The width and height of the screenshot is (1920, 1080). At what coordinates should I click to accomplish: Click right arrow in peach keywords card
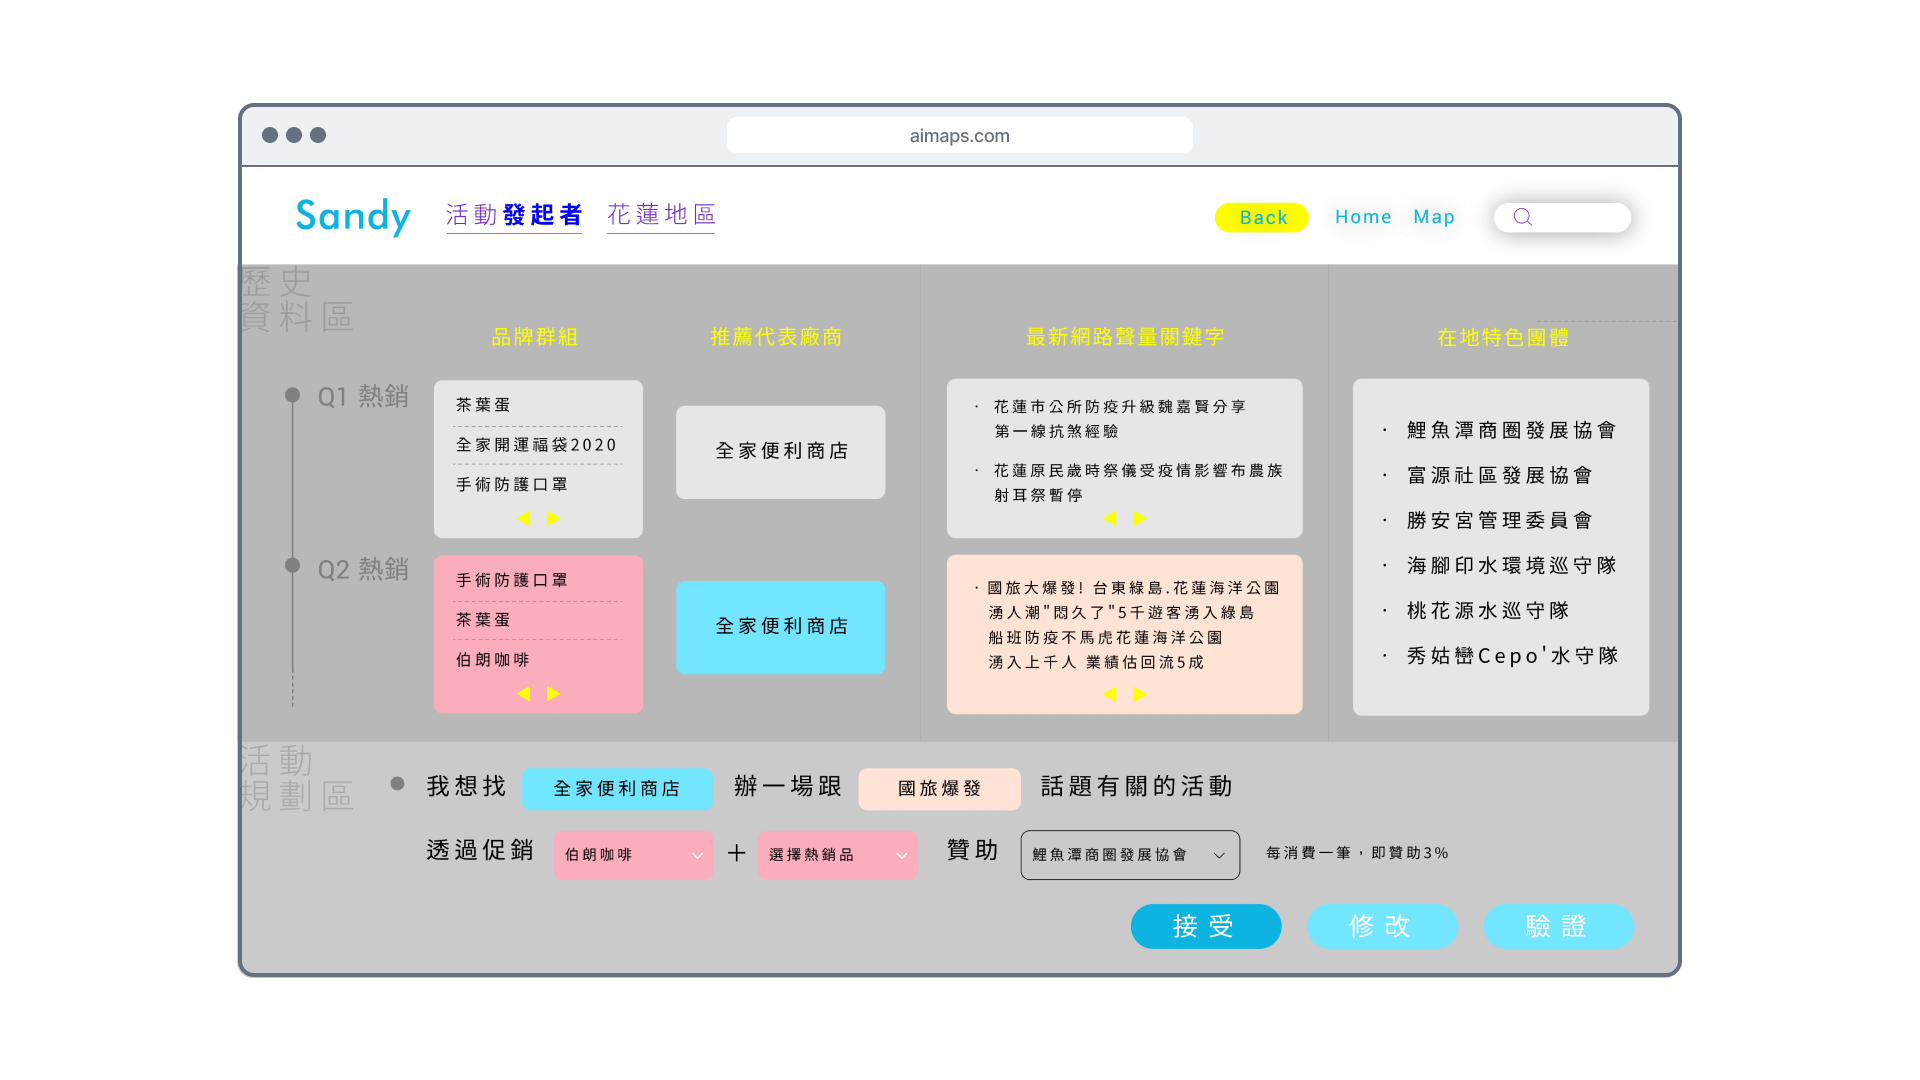[1139, 694]
